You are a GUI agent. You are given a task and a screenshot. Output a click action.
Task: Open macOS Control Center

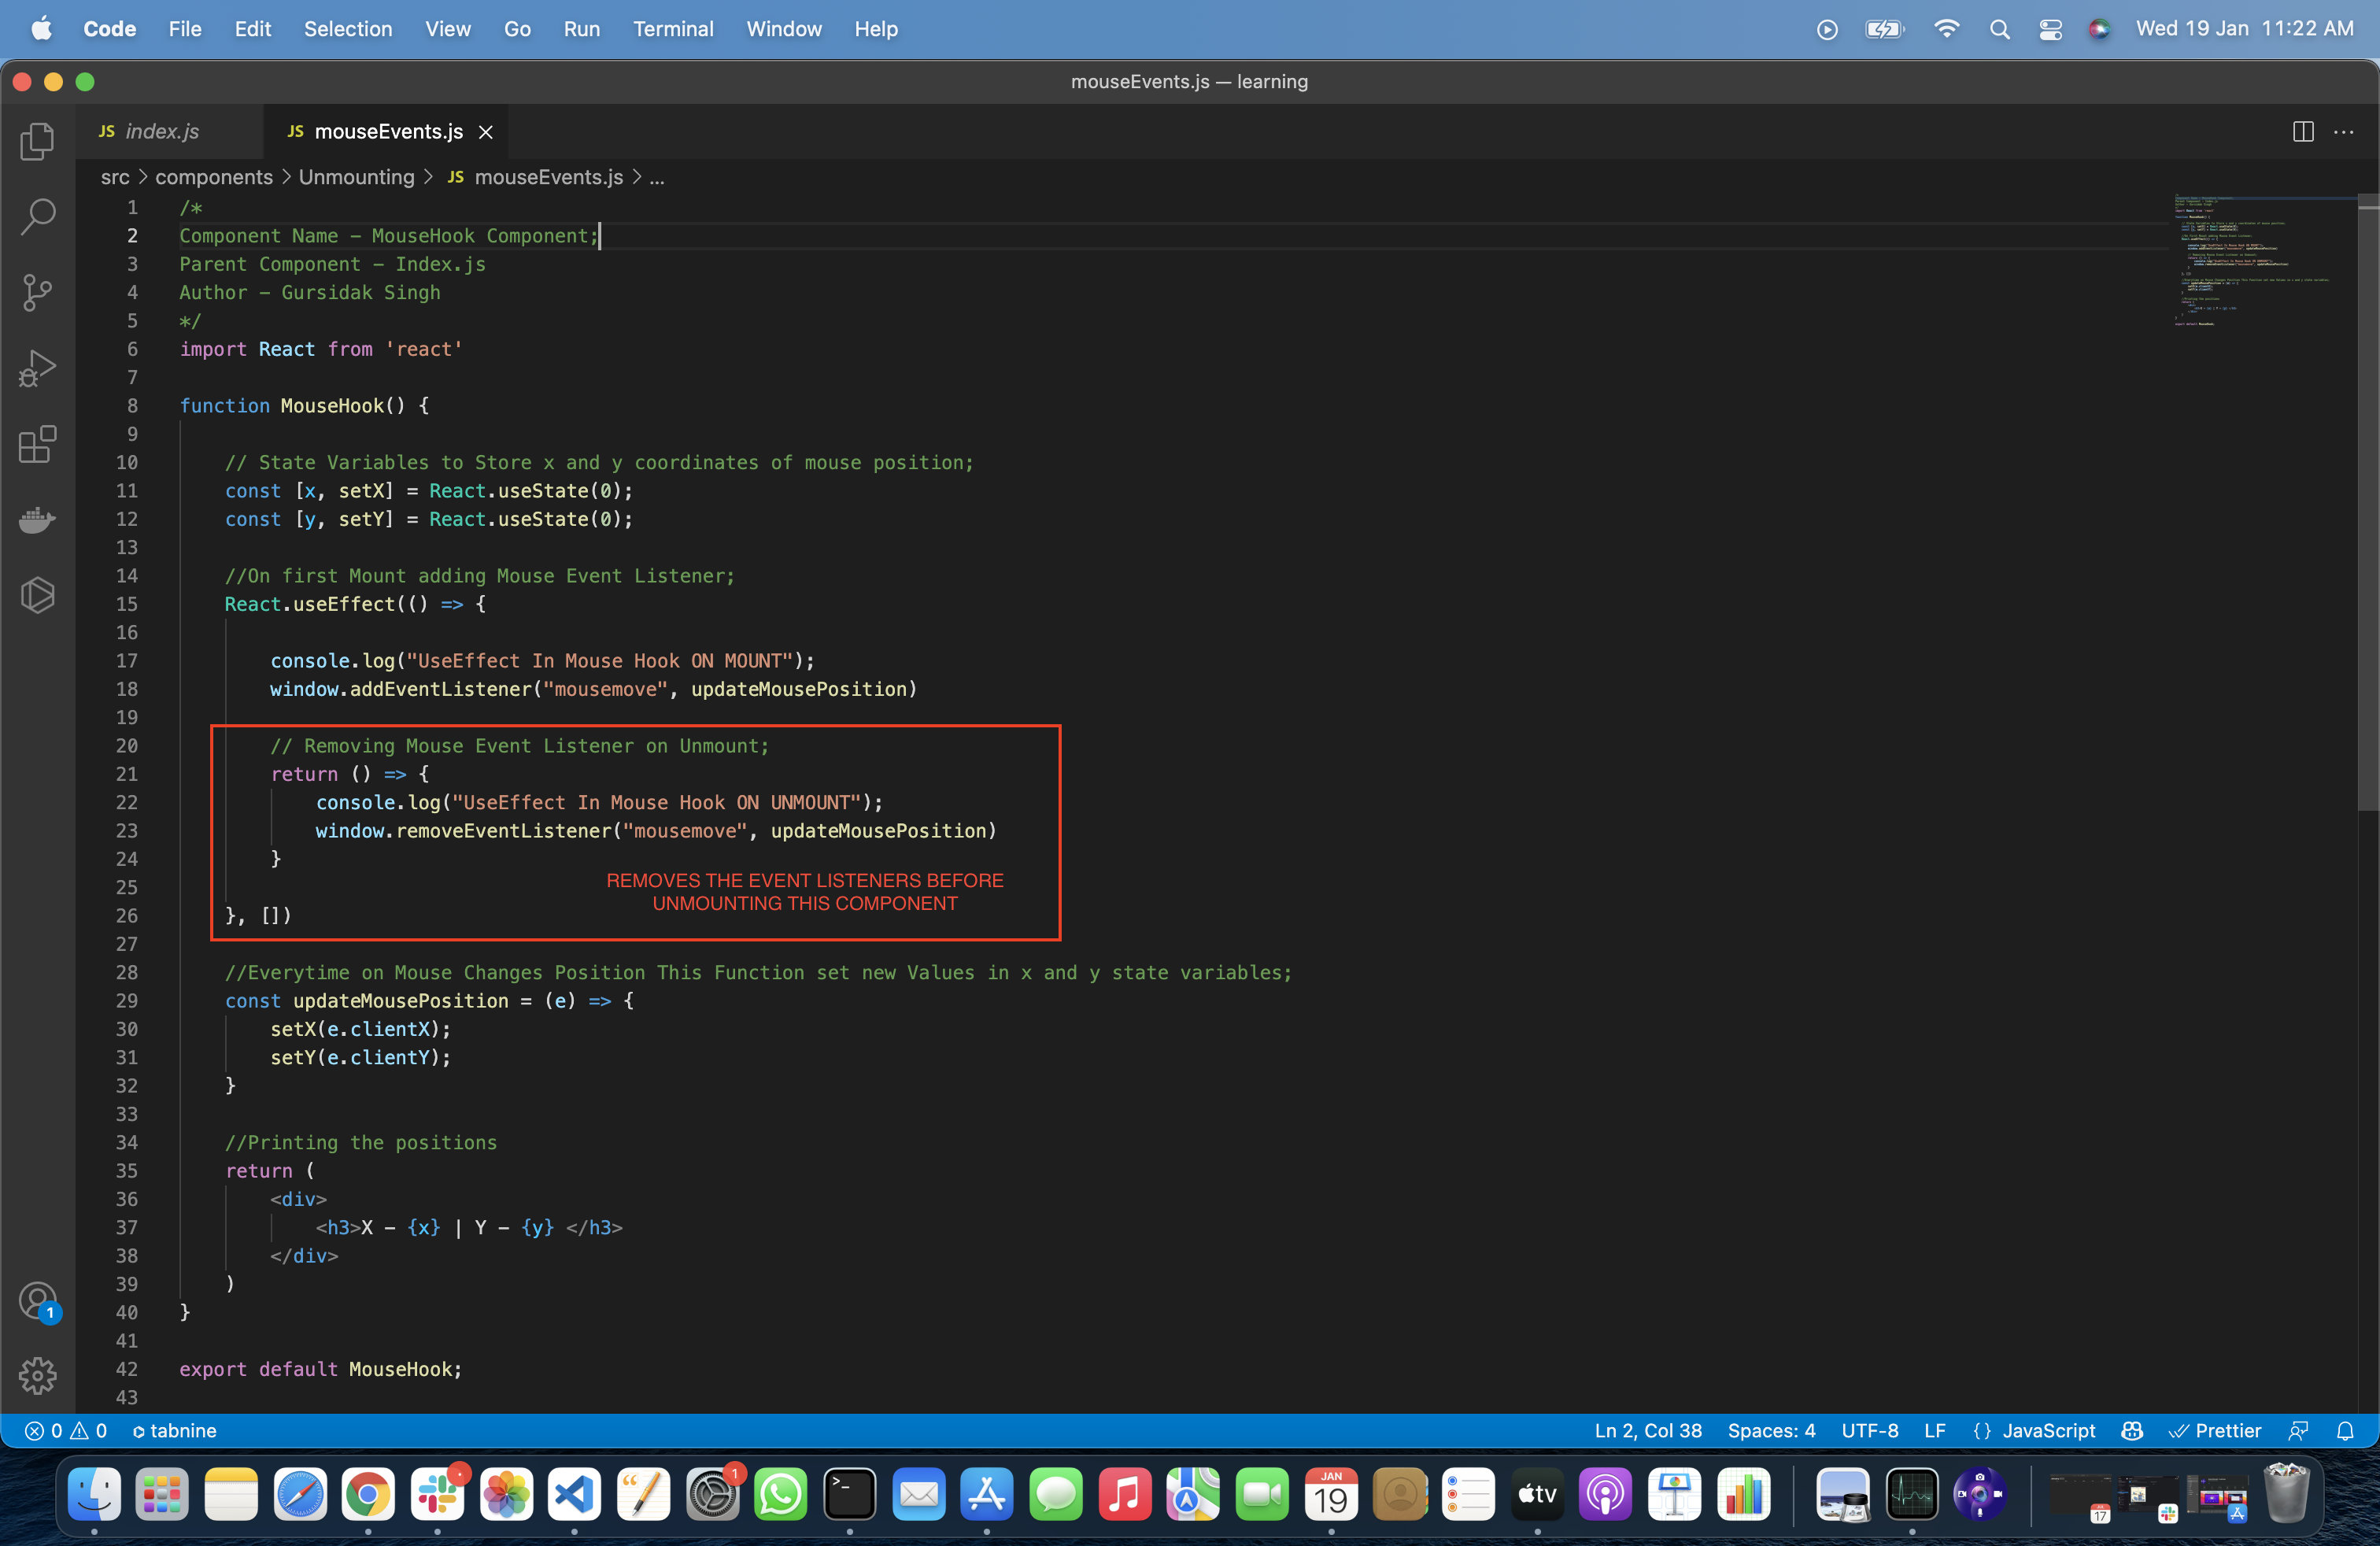(2050, 29)
